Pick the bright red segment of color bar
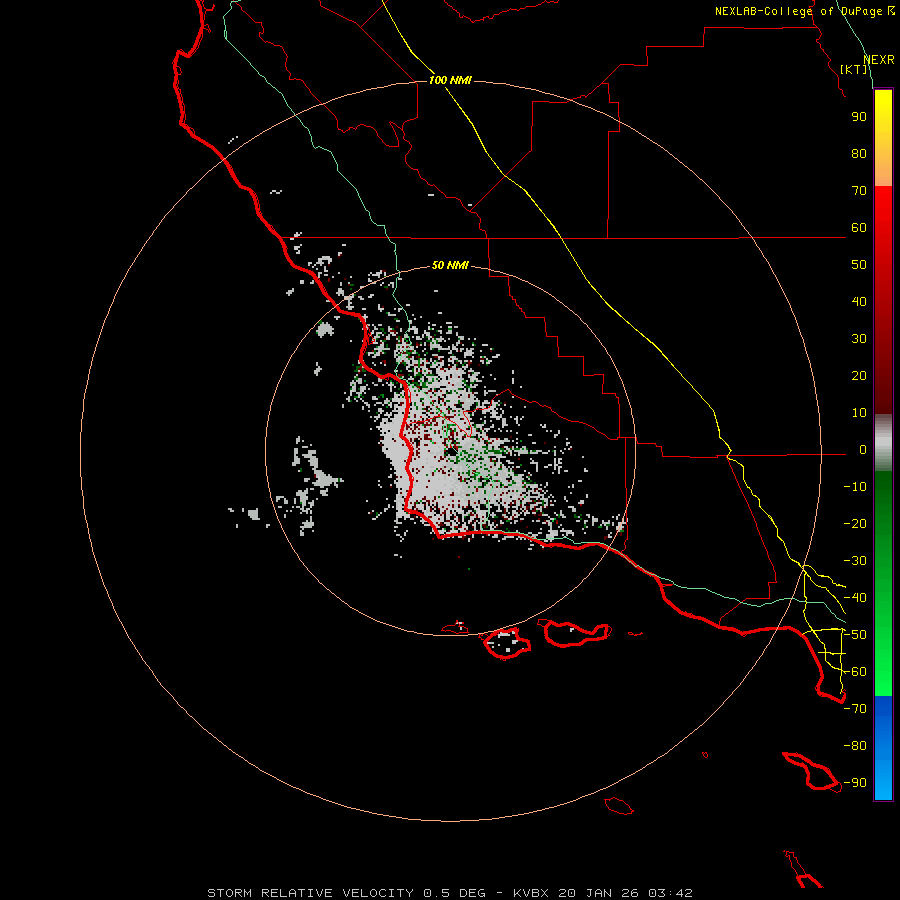900x900 pixels. coord(883,300)
